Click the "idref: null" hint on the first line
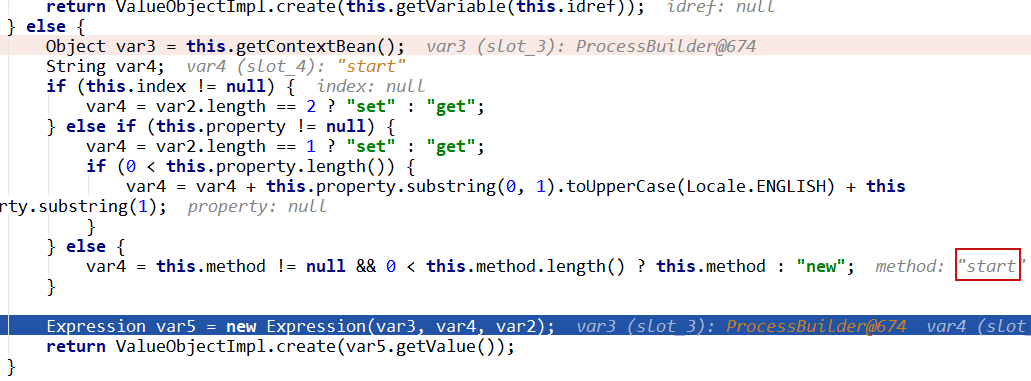Image resolution: width=1031 pixels, height=381 pixels. tap(721, 7)
